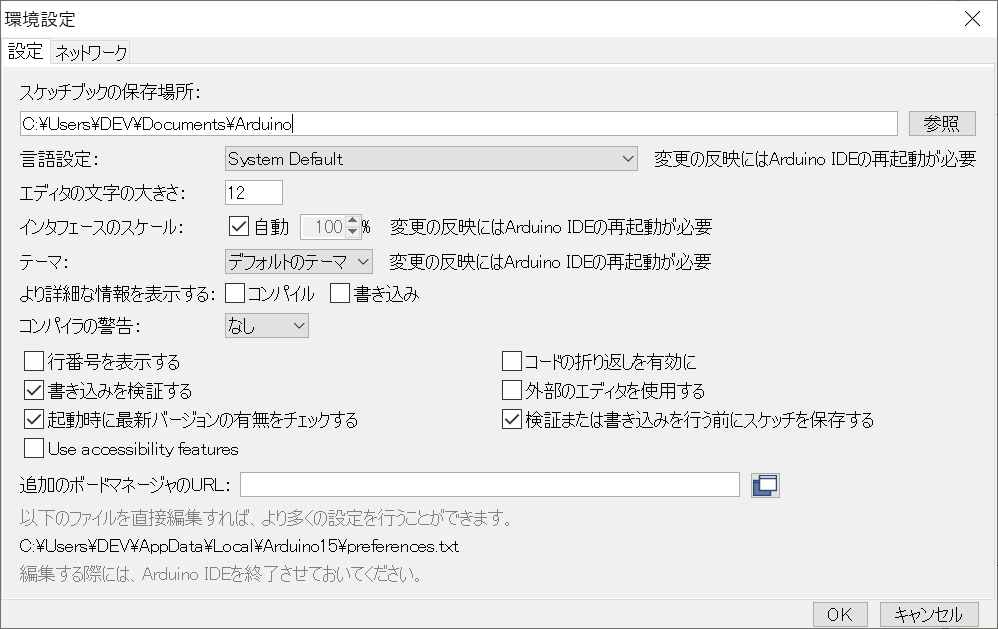
Task: Increase interface scale with up arrow
Action: 353,221
